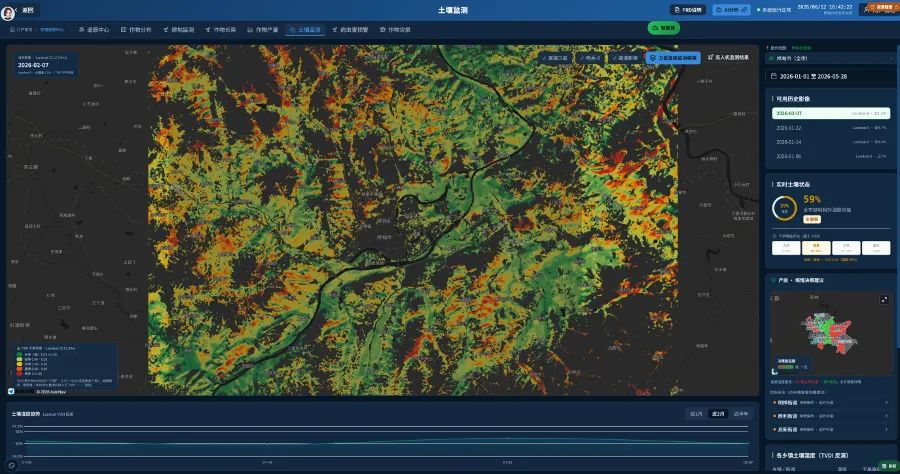This screenshot has height=474, width=900.
Task: Click the 作物灾损 tab icon
Action: (382, 30)
